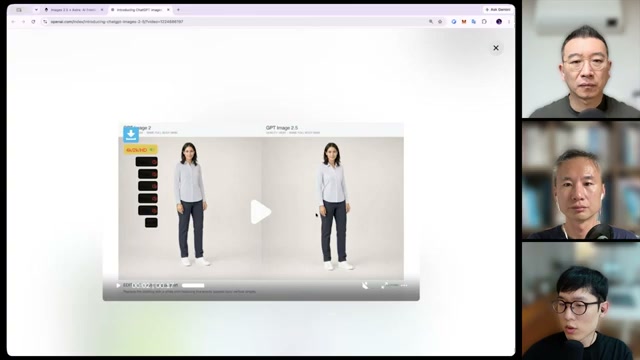Open the yellow 4k/2k/HD quality badge
This screenshot has height=360, width=640.
pyautogui.click(x=140, y=150)
